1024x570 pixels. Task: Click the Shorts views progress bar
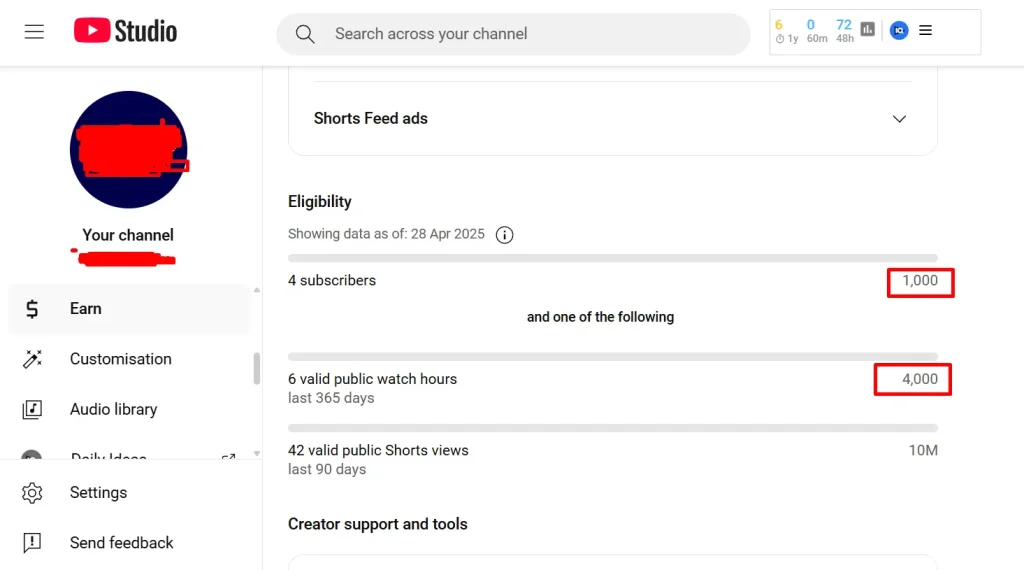613,428
